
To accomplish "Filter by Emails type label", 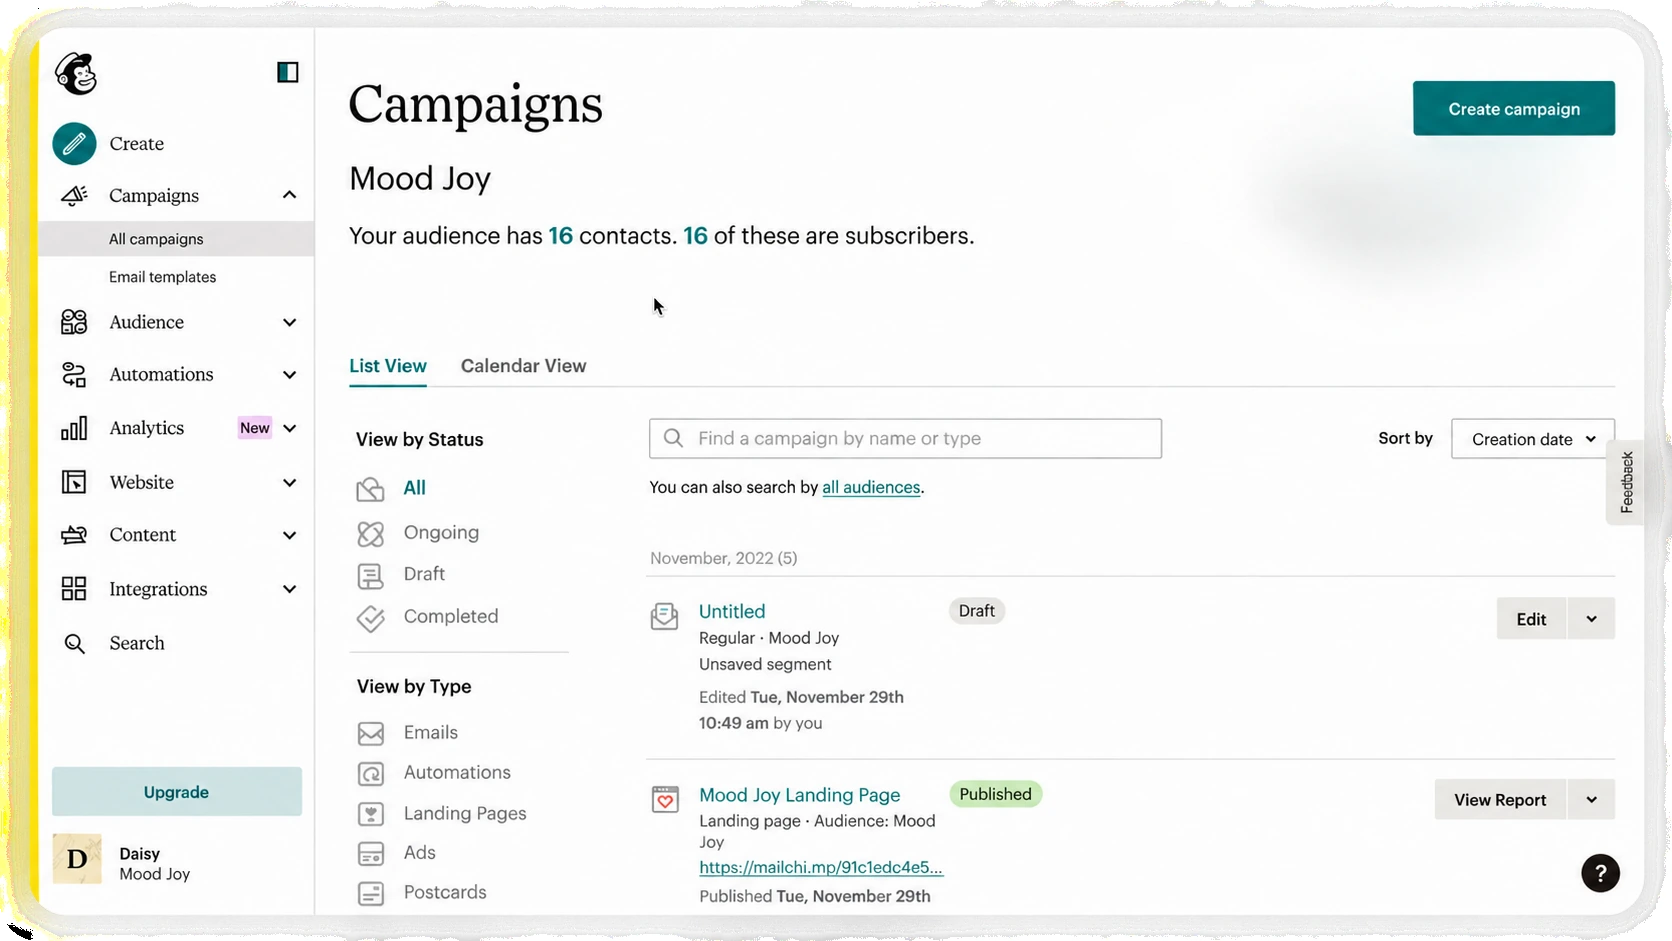I will click(431, 733).
